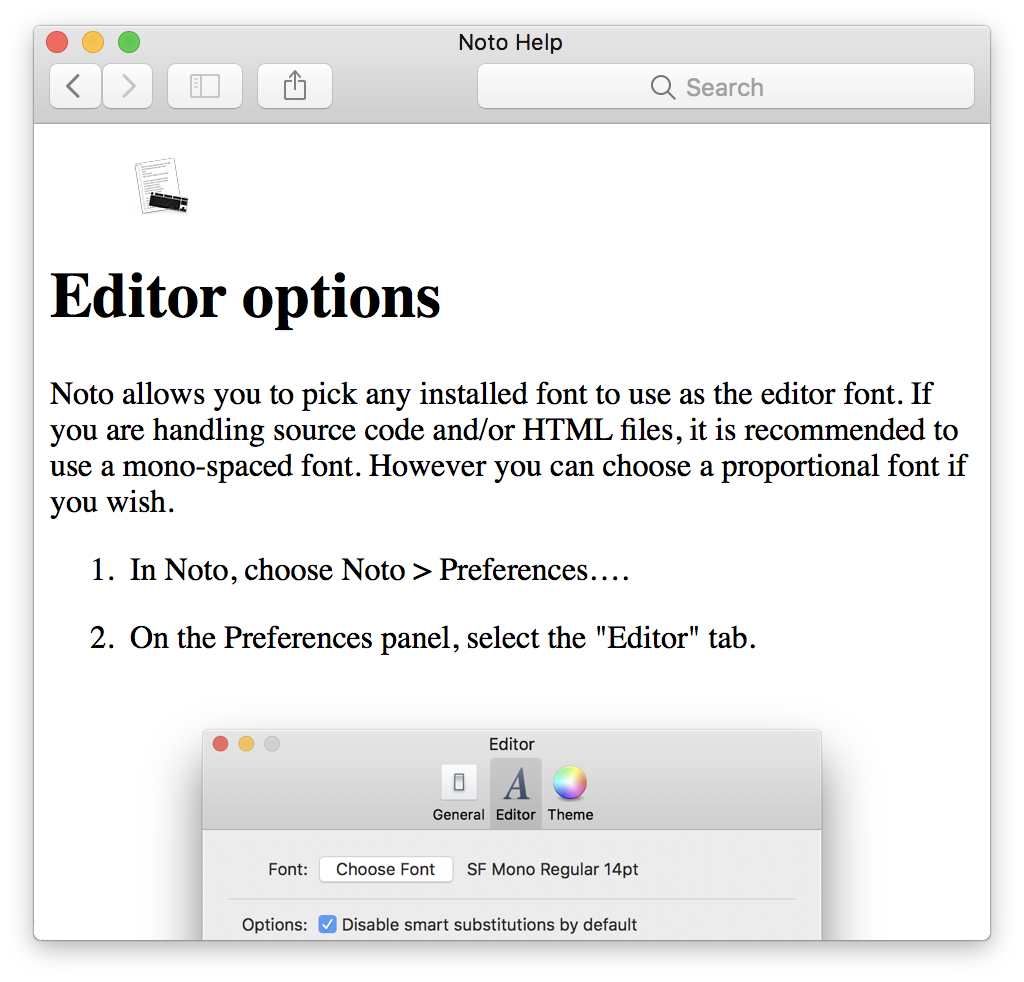Click the Choose Font button
Screen dimensions: 1024x982
[385, 869]
